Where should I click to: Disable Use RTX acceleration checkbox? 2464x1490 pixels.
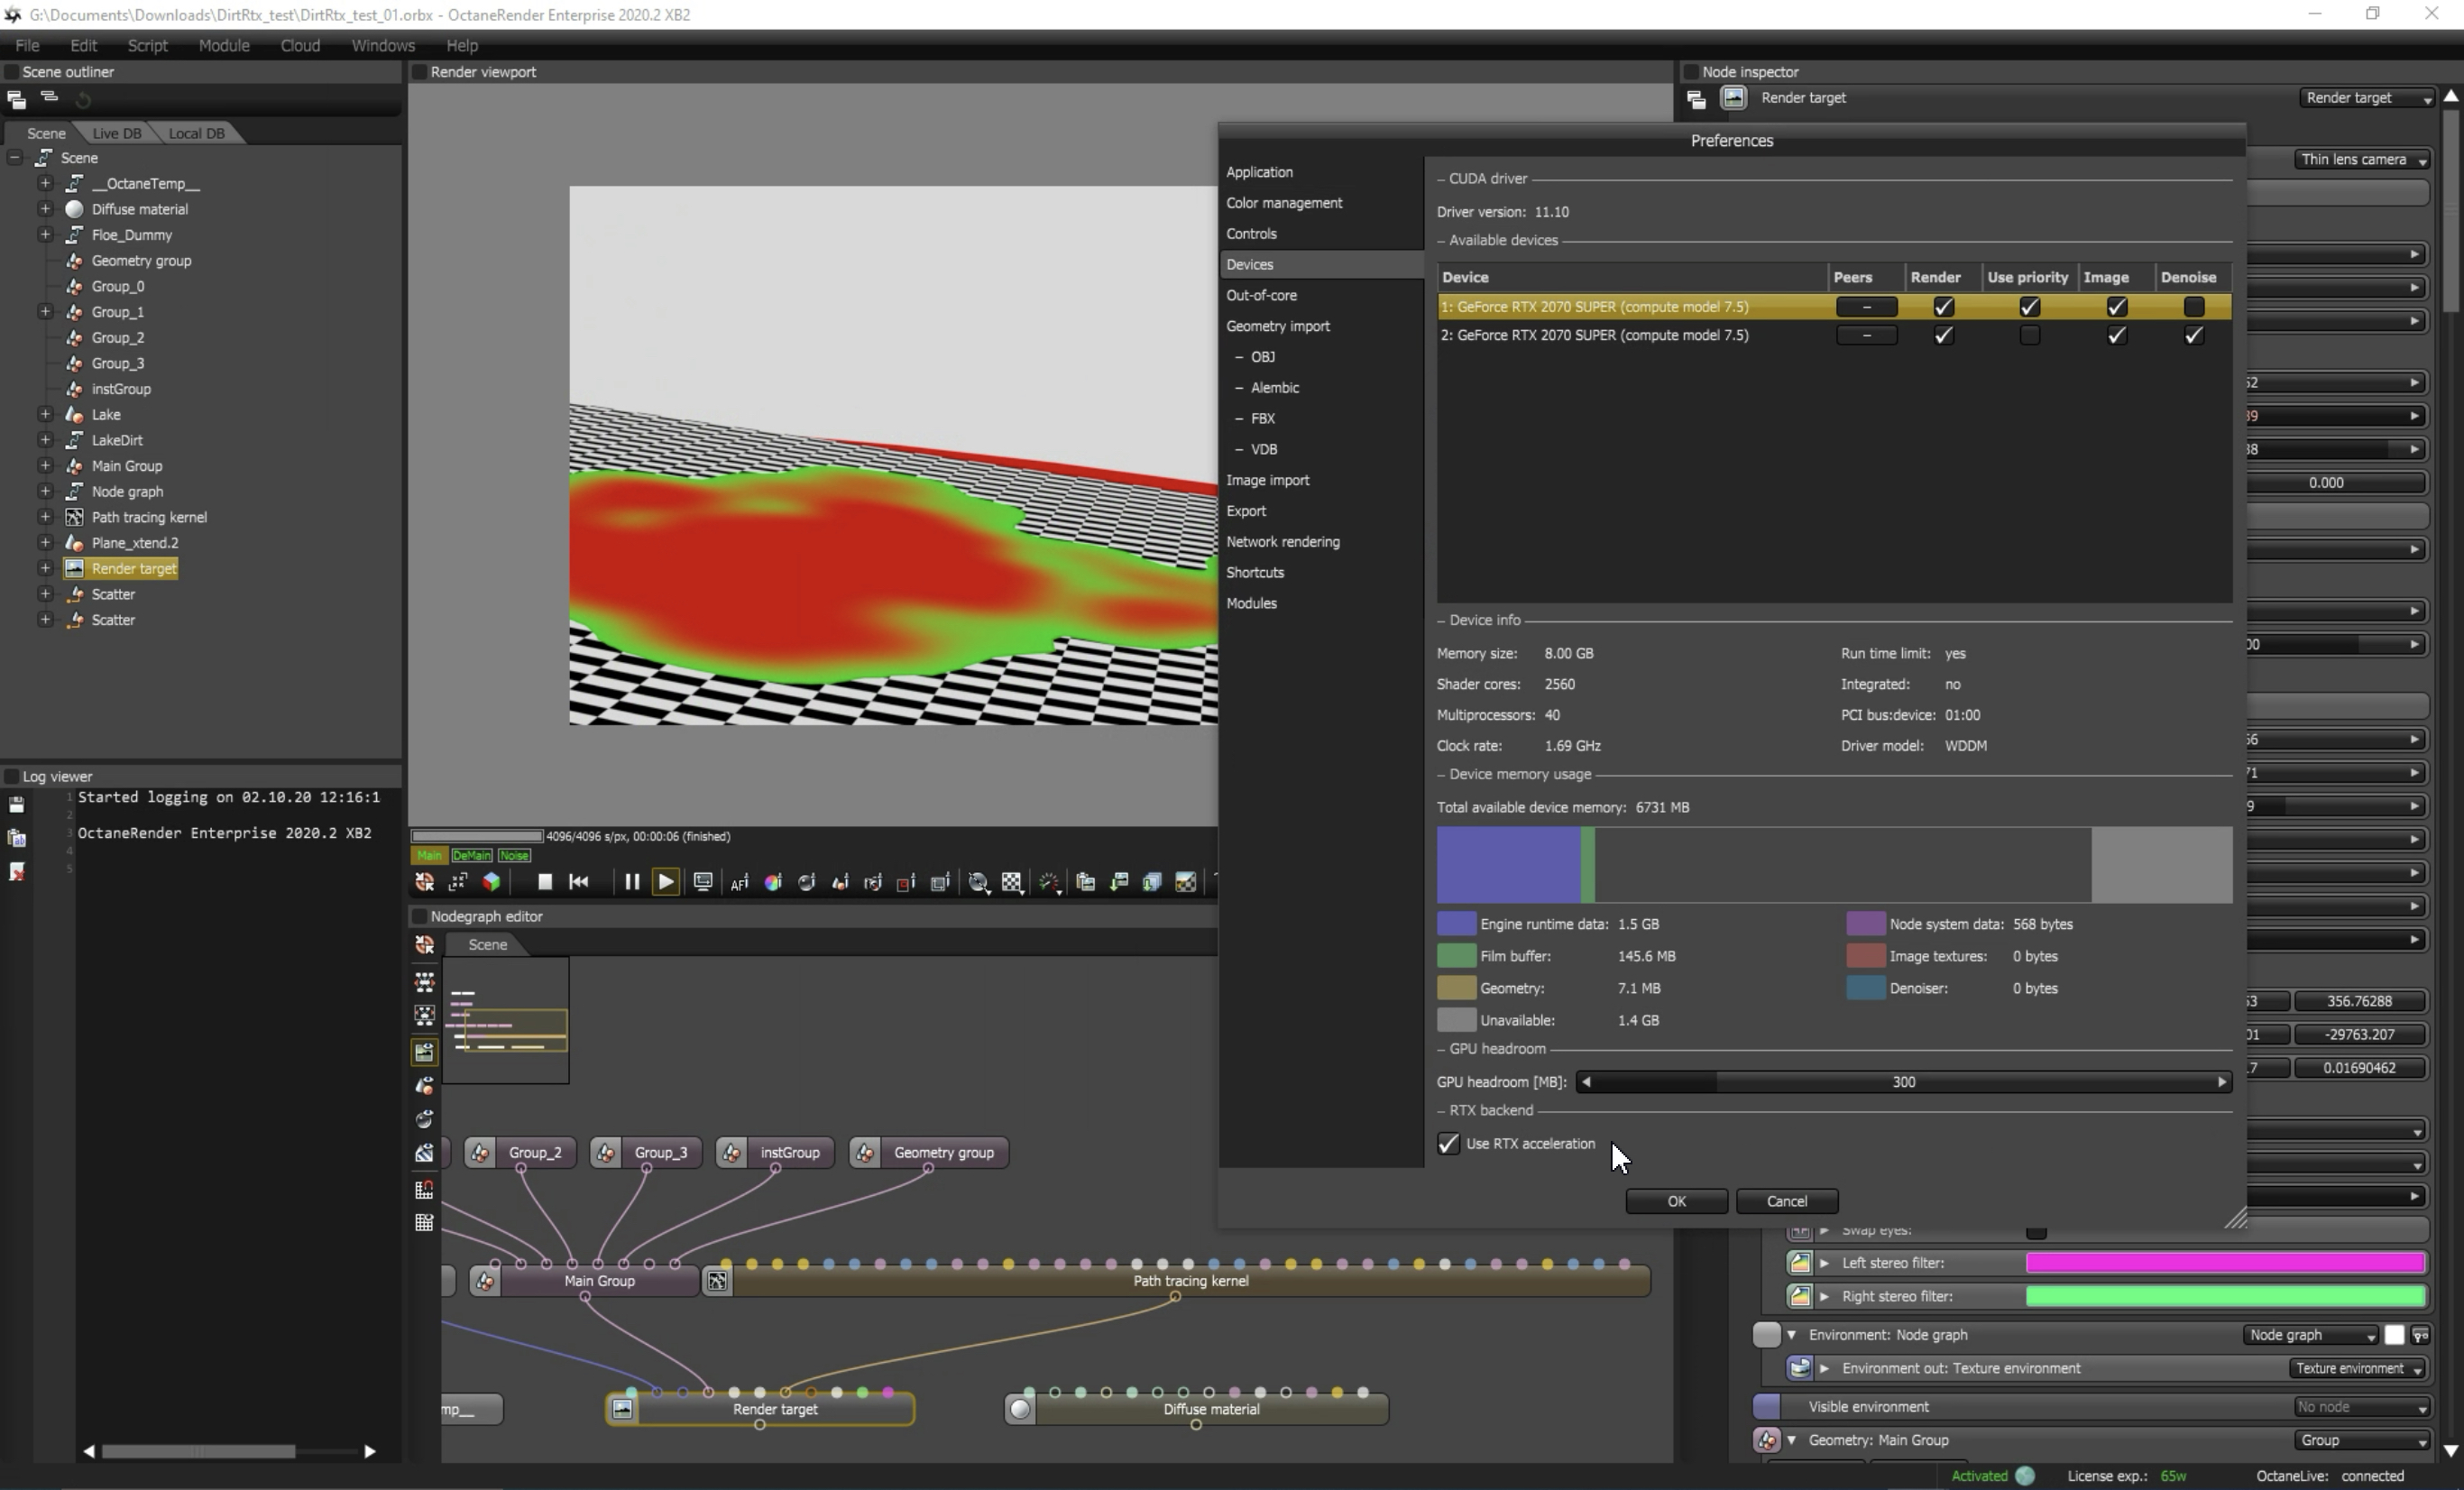point(1448,1144)
